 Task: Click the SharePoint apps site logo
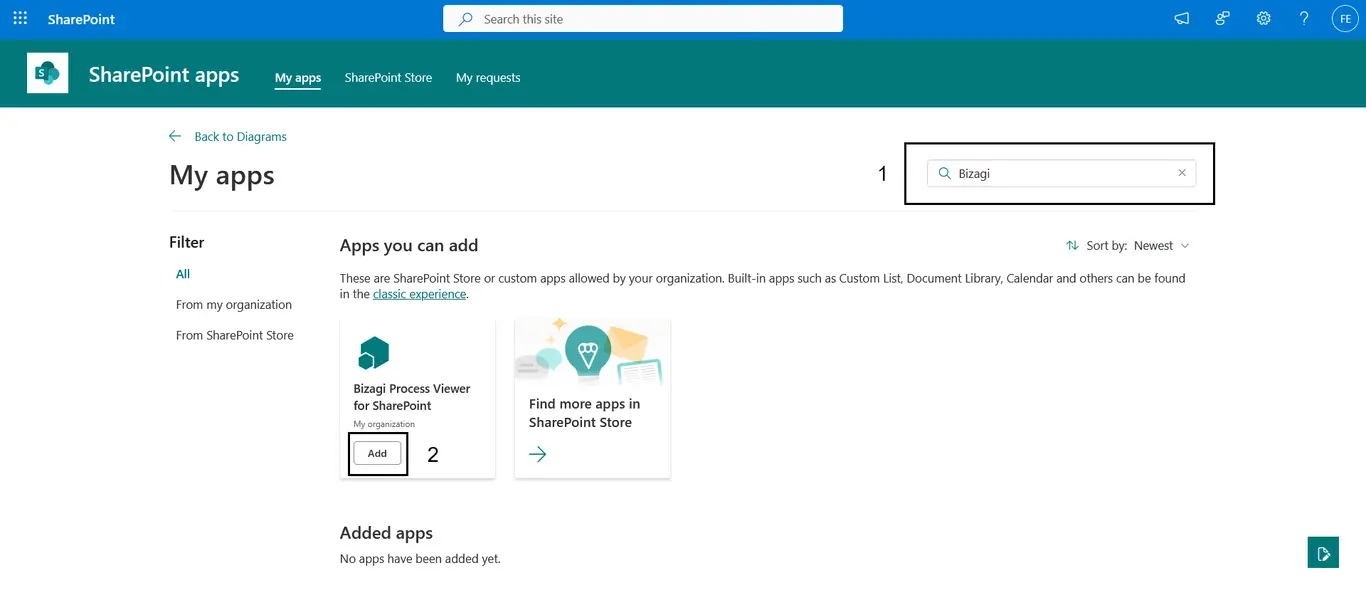47,73
